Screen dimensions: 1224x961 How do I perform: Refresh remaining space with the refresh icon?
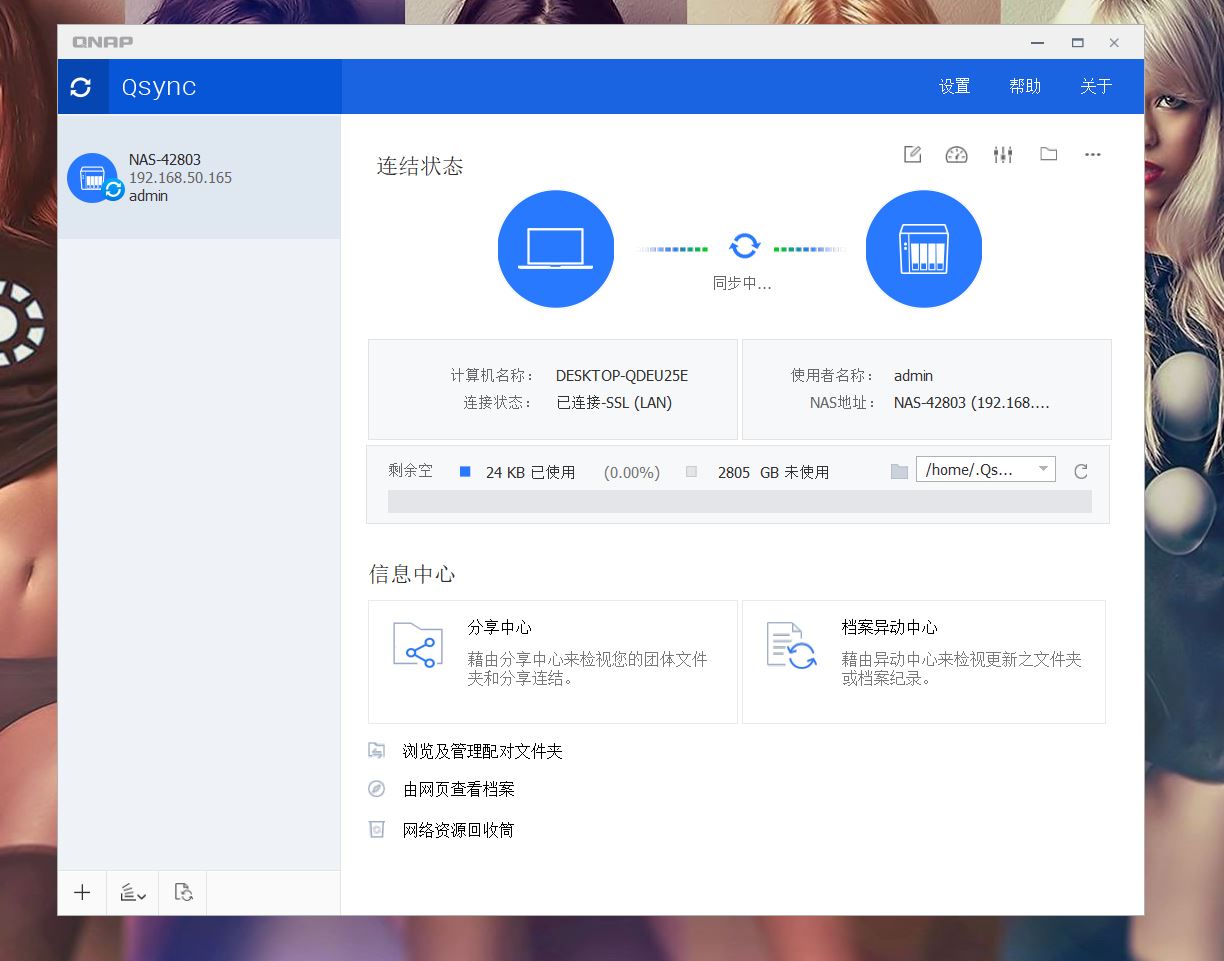click(1080, 470)
